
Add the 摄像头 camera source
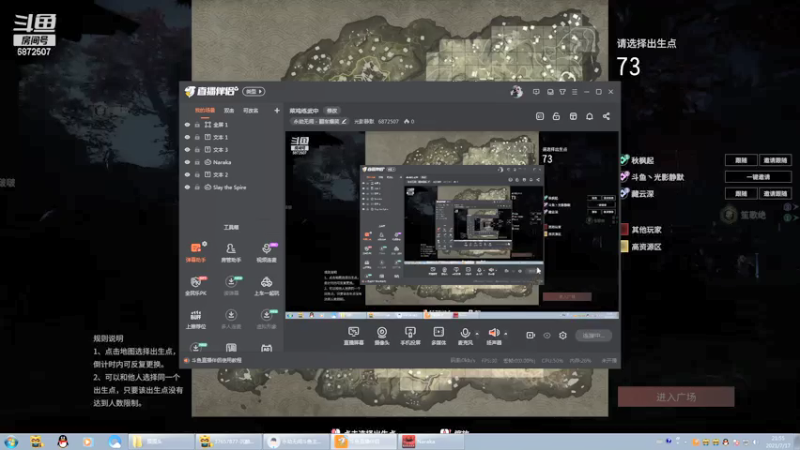[382, 336]
